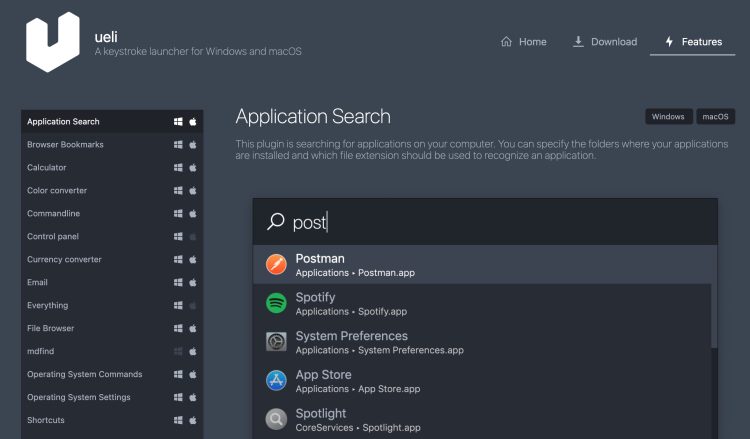Open Browser Bookmarks in the sidebar

[x=65, y=145]
